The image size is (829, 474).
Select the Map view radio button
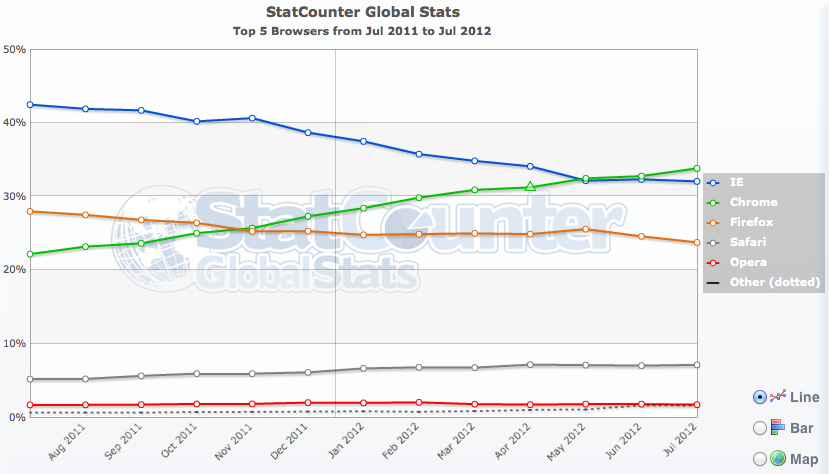tap(760, 458)
